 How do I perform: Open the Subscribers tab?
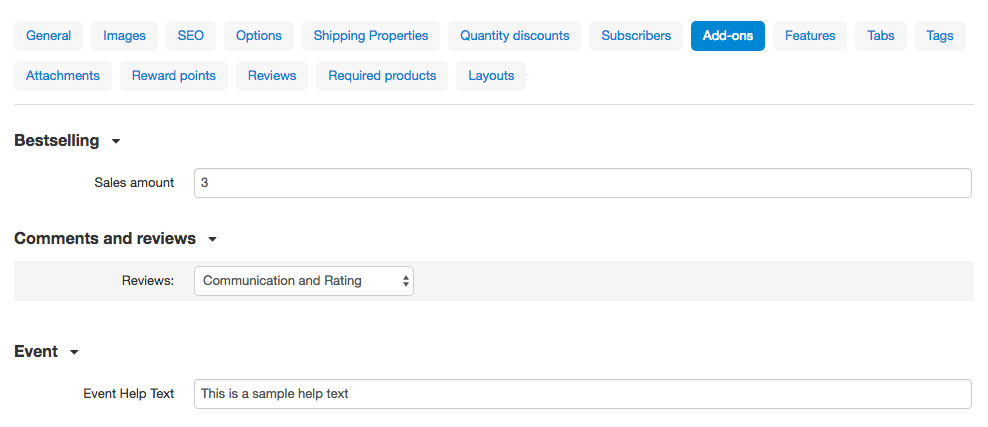tap(636, 36)
